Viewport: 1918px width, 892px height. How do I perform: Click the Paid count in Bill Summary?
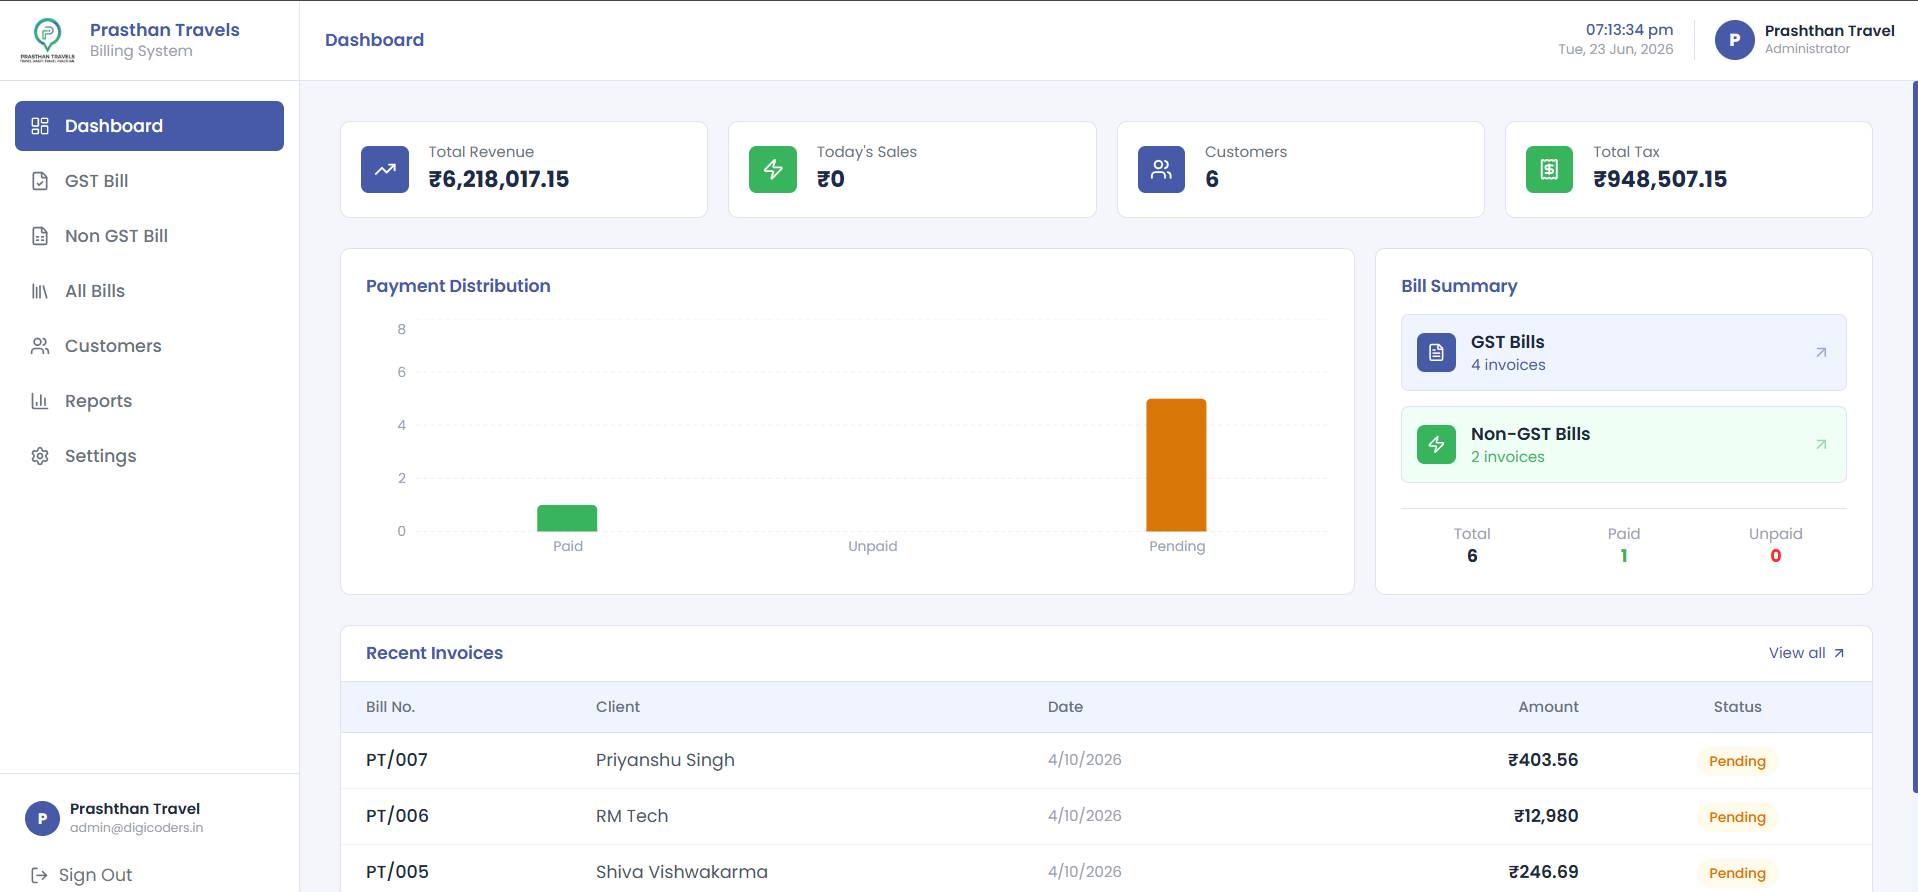click(1623, 556)
